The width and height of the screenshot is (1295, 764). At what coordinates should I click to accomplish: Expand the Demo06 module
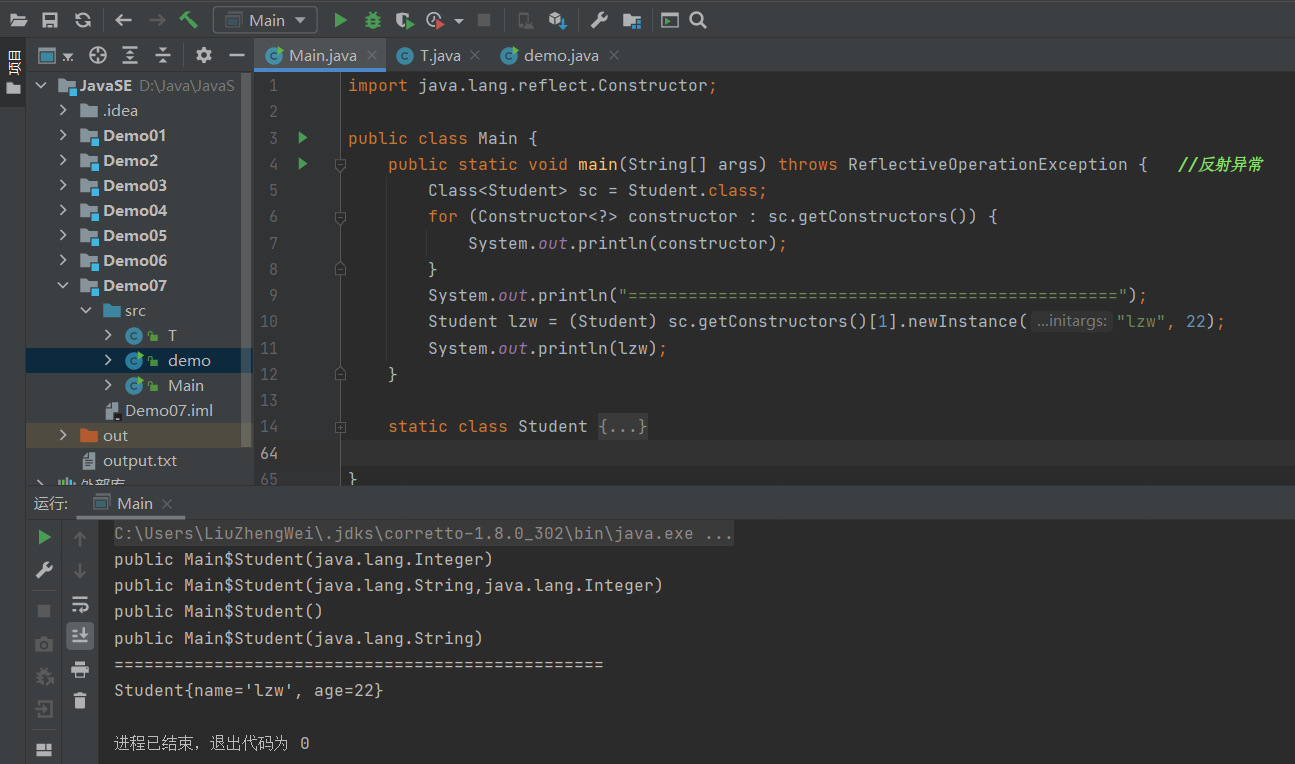[x=64, y=261]
